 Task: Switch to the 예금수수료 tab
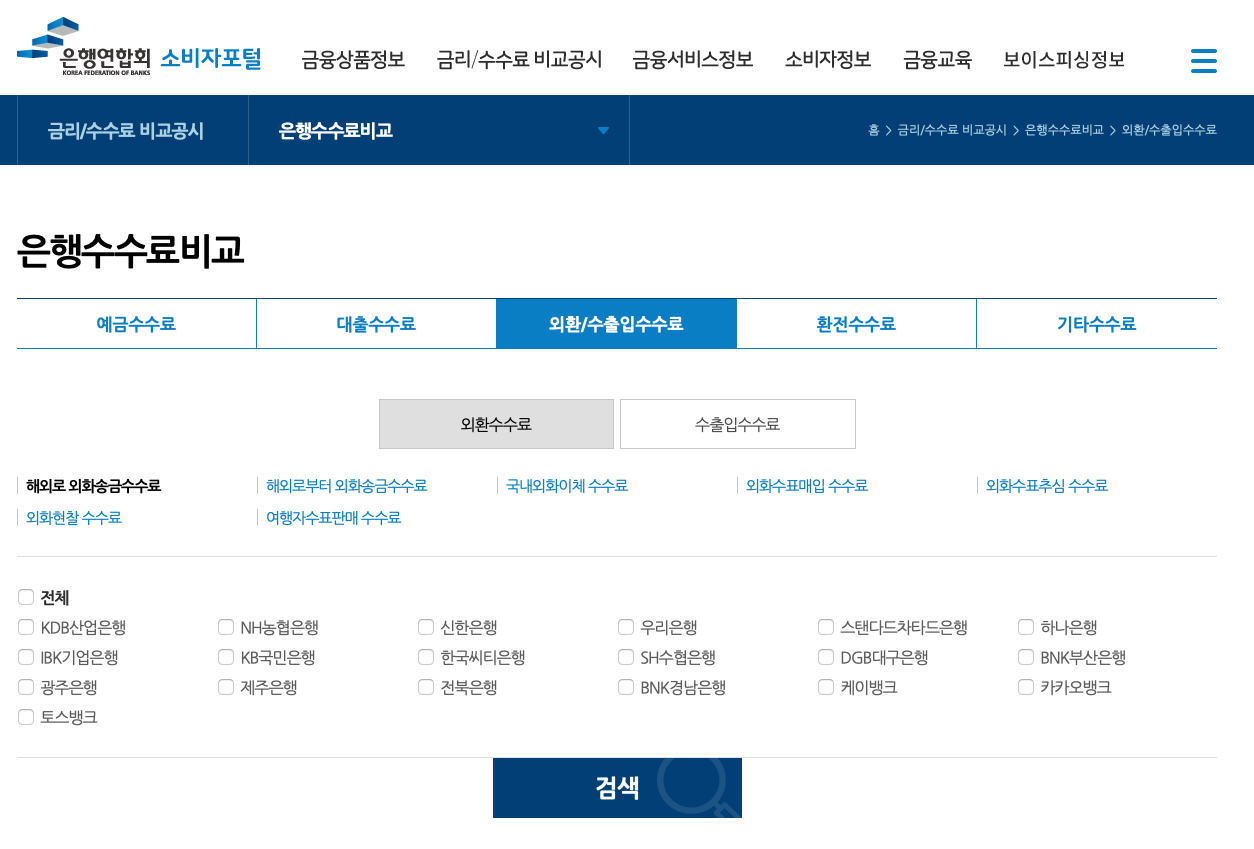point(135,323)
